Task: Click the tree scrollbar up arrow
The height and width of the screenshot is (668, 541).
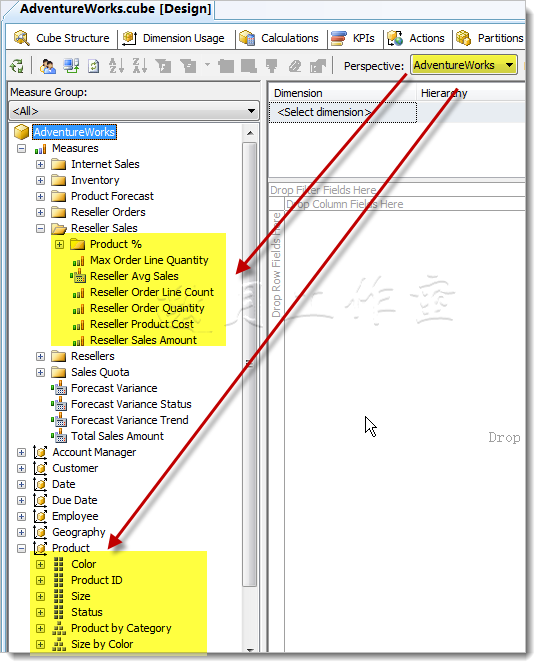Action: tap(250, 133)
